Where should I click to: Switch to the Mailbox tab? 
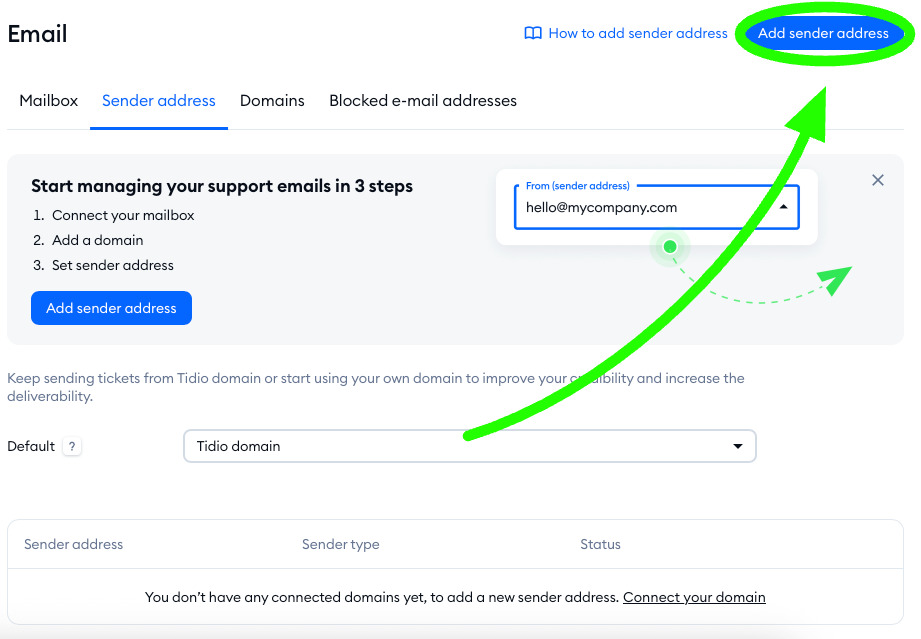pos(49,101)
